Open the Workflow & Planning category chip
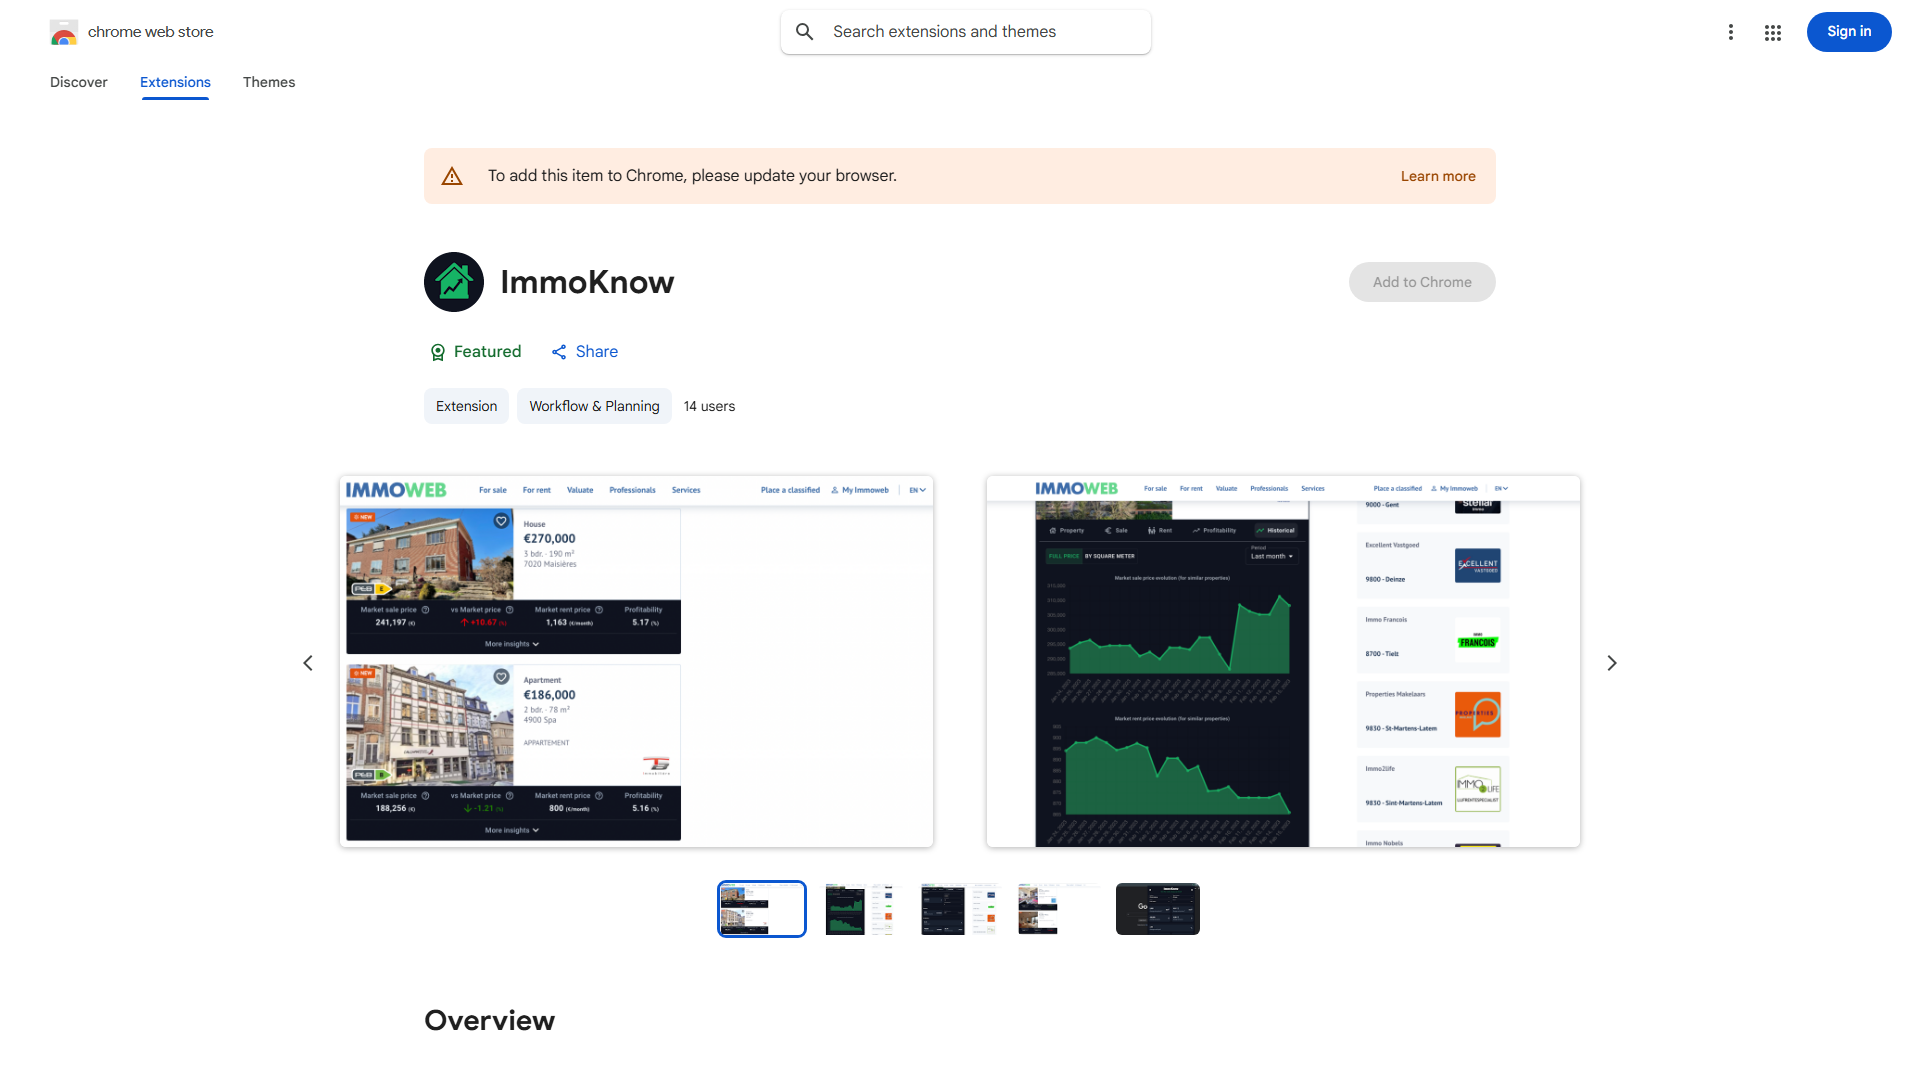Viewport: 1920px width, 1080px height. [x=594, y=406]
